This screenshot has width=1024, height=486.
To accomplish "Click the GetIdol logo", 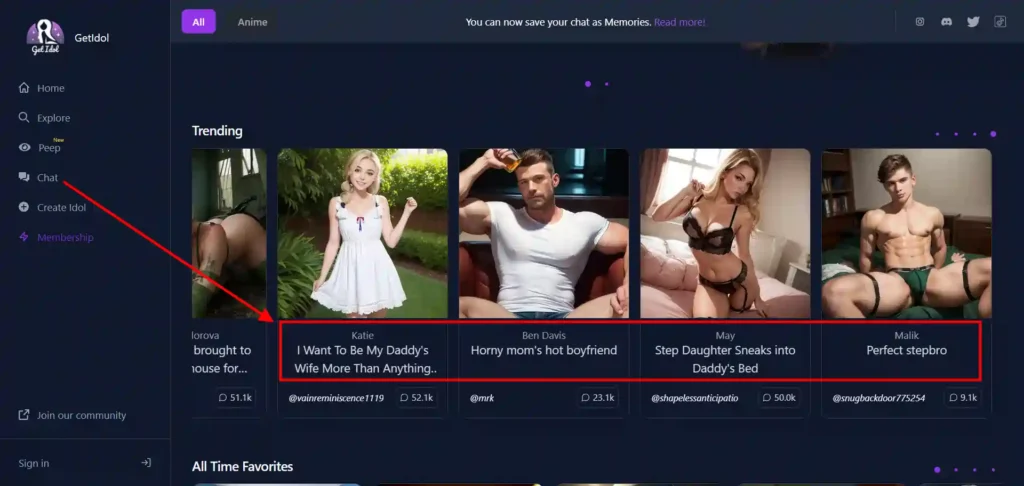I will click(45, 37).
